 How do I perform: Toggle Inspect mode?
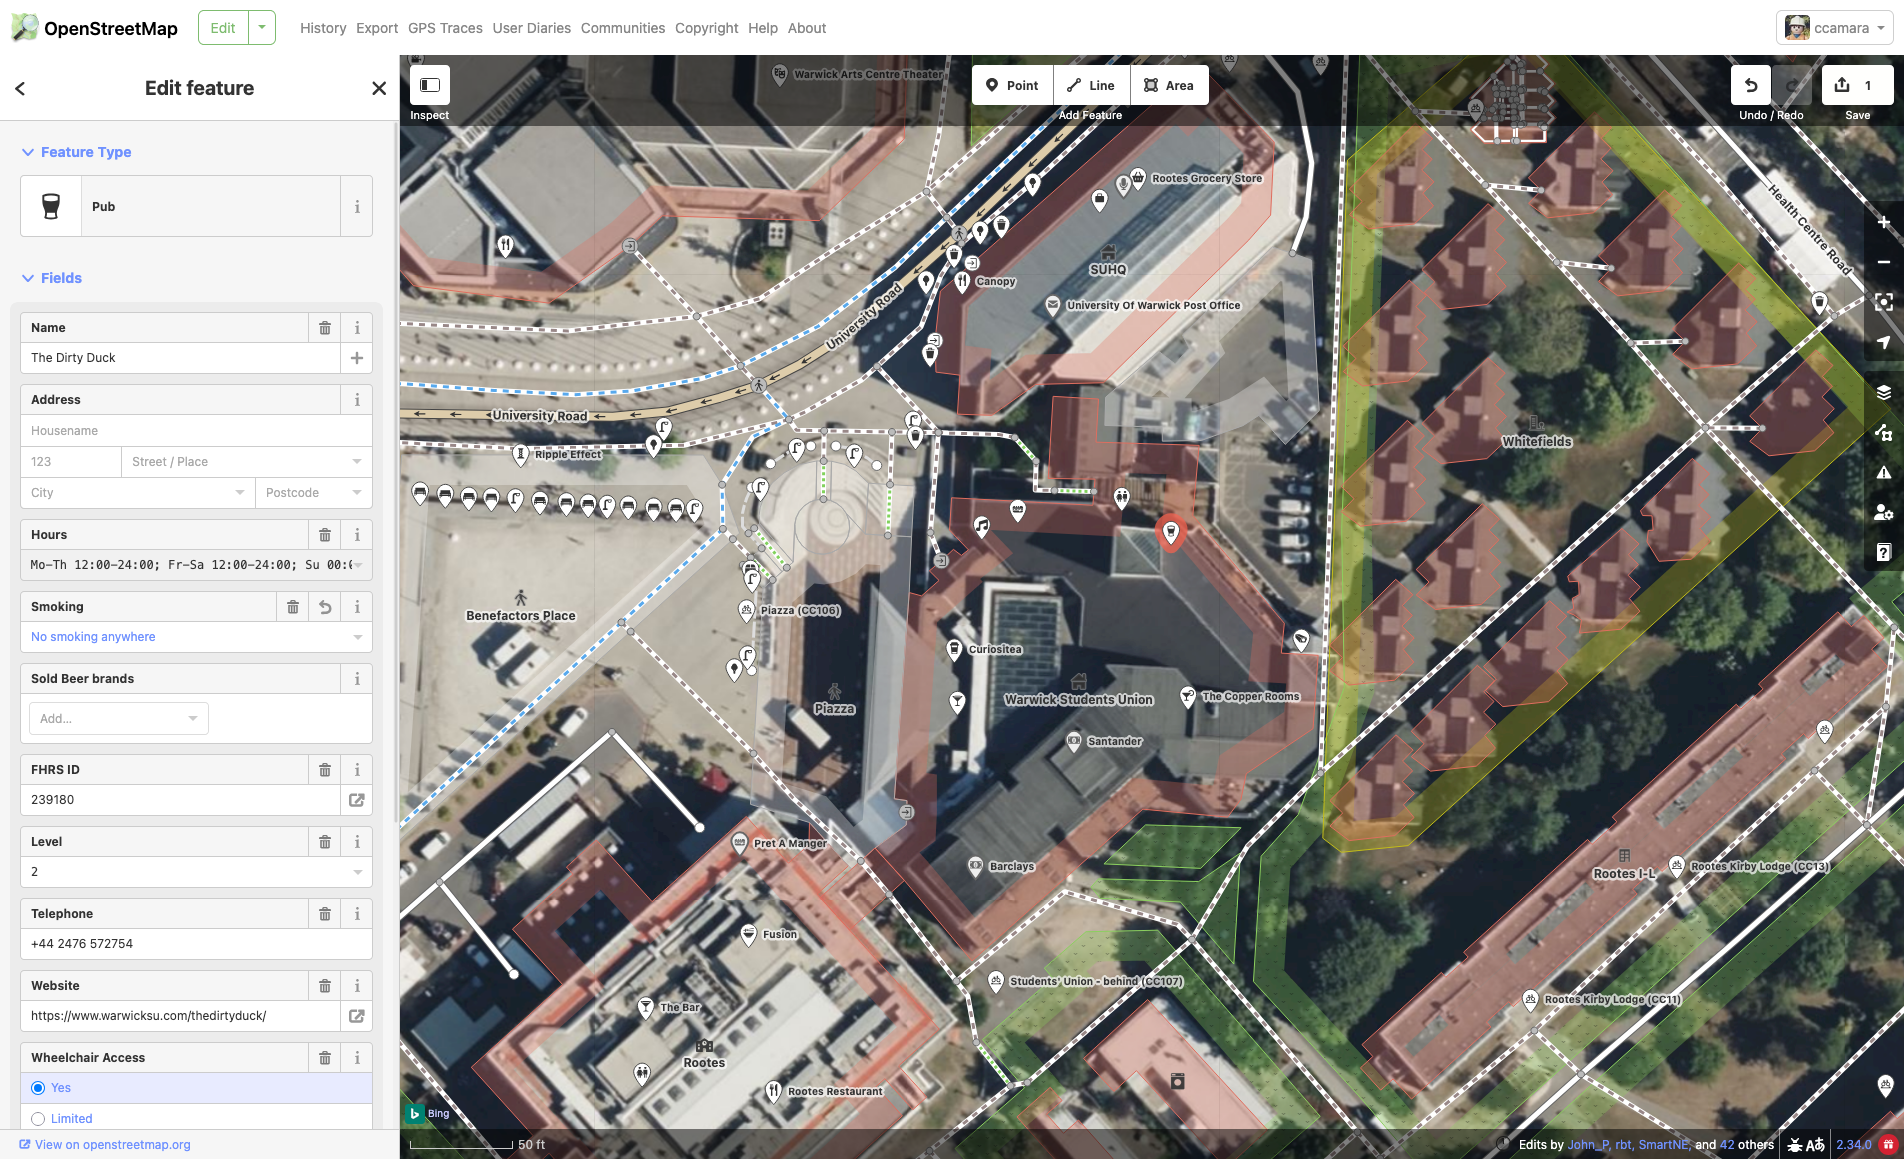[429, 87]
